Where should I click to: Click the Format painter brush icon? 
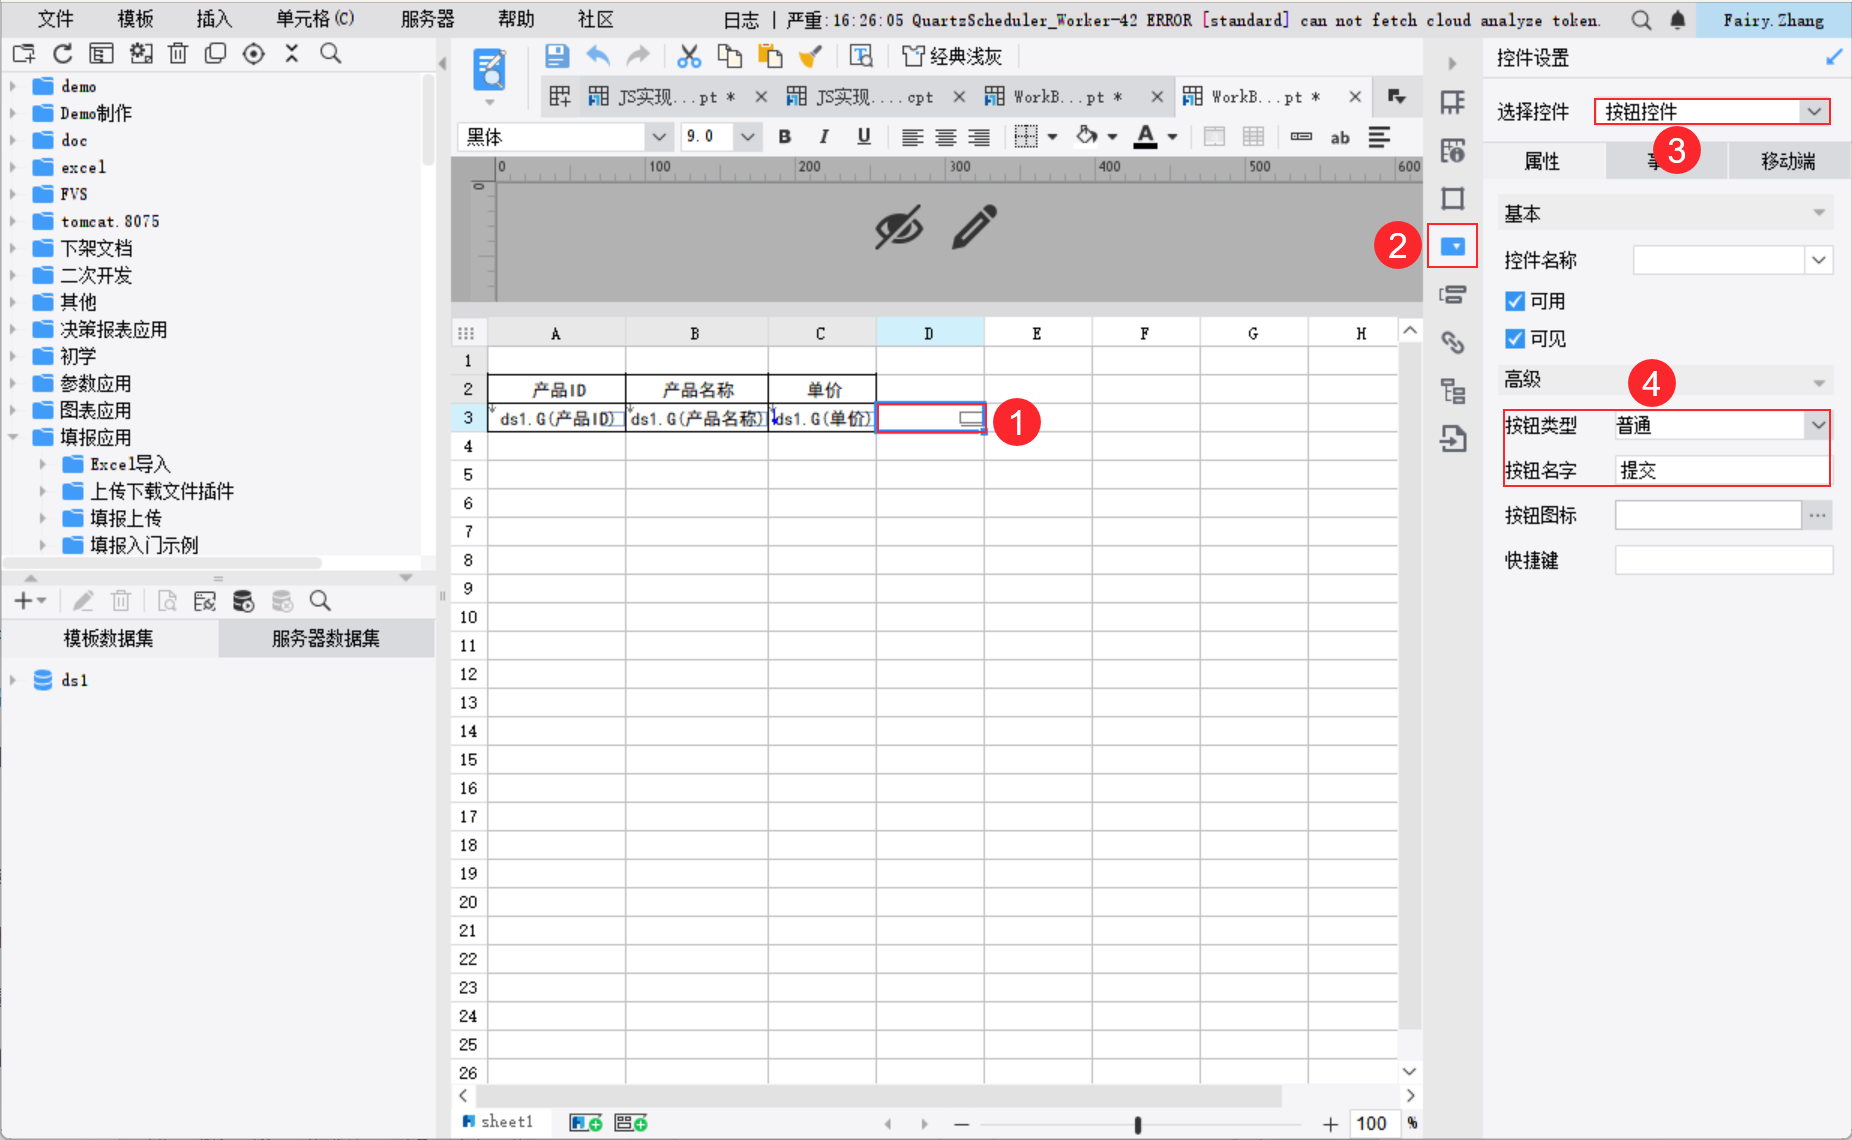tap(810, 56)
